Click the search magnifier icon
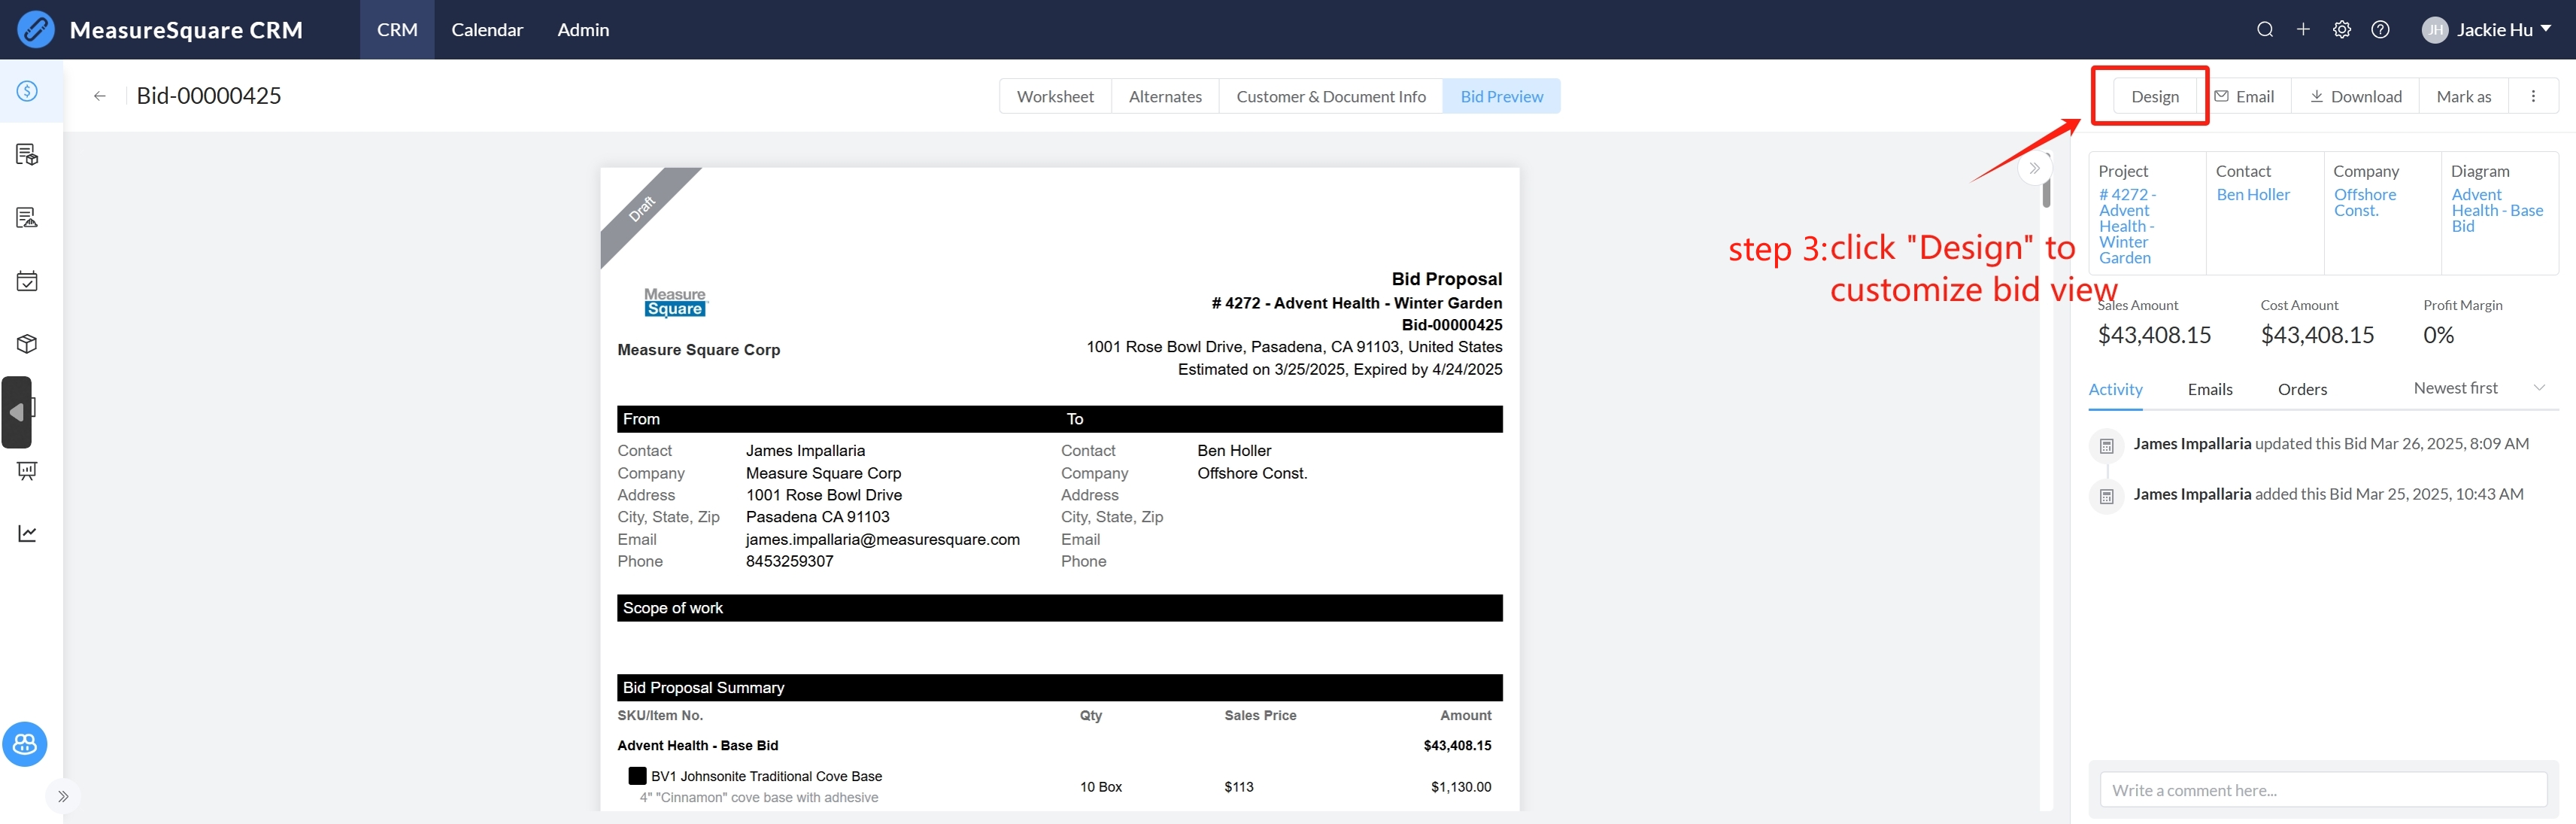The width and height of the screenshot is (2576, 824). tap(2265, 30)
